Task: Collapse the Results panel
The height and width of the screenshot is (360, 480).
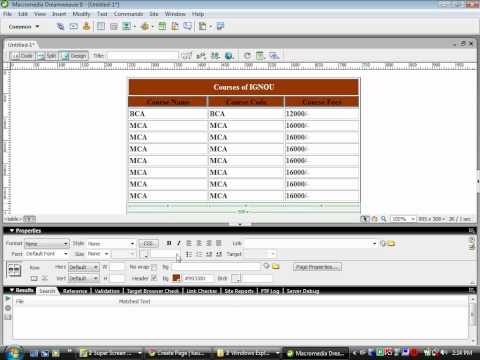Action: coord(12,290)
